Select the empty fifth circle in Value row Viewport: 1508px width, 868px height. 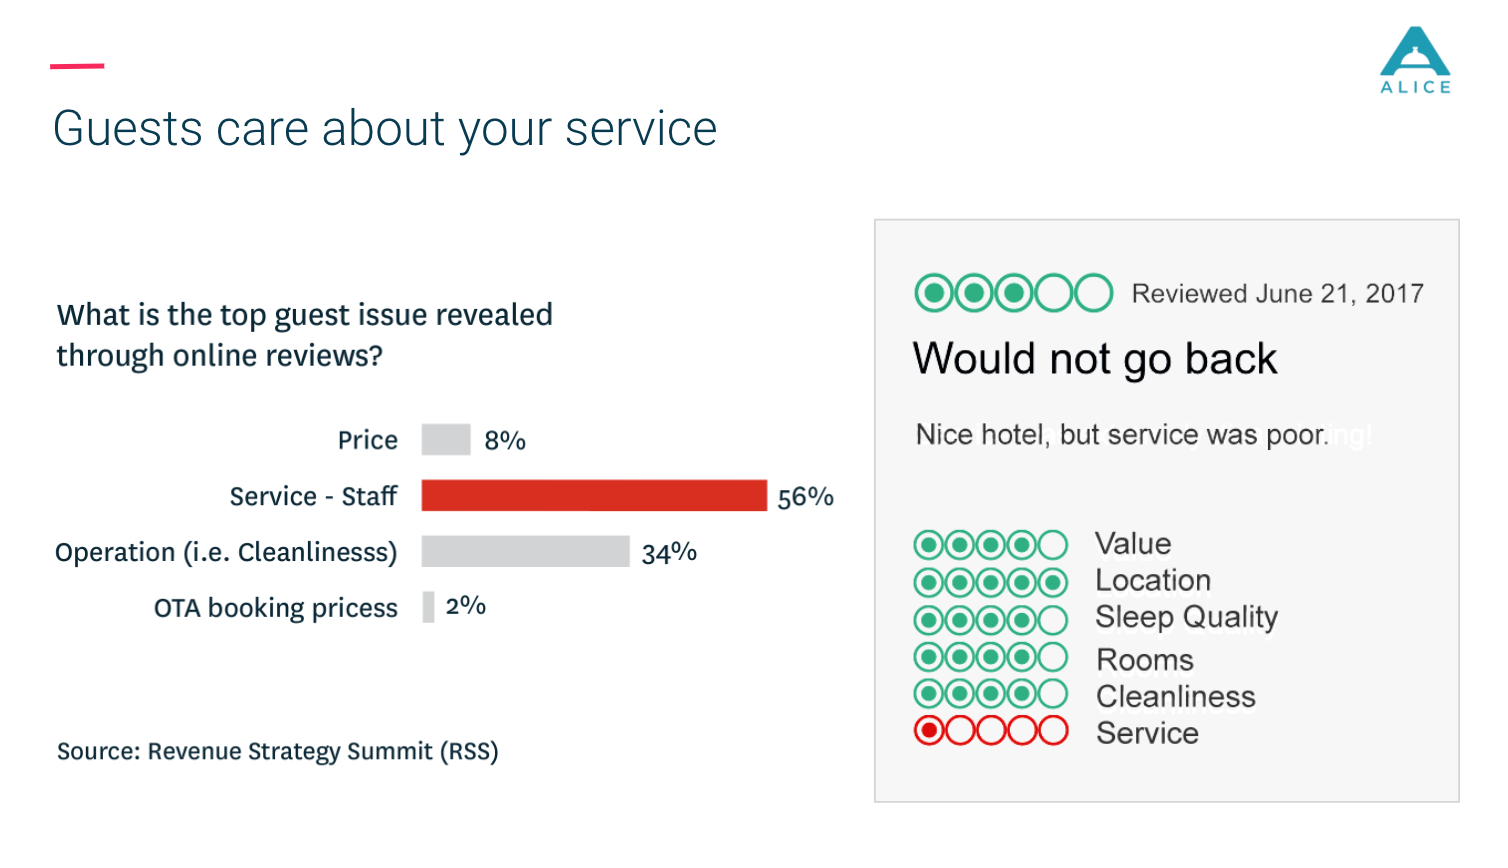click(1052, 545)
